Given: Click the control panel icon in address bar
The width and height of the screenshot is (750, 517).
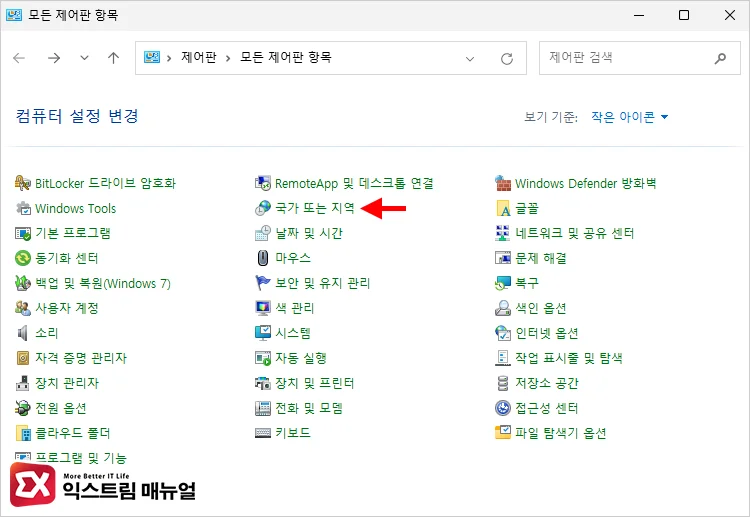Looking at the screenshot, I should pos(152,57).
